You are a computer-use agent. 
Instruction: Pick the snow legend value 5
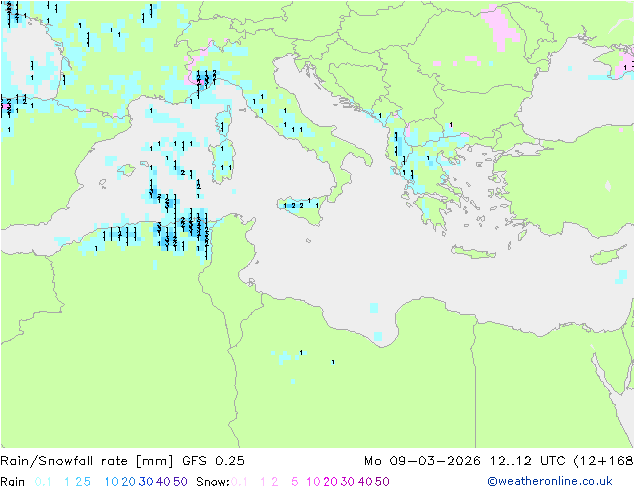tap(295, 482)
